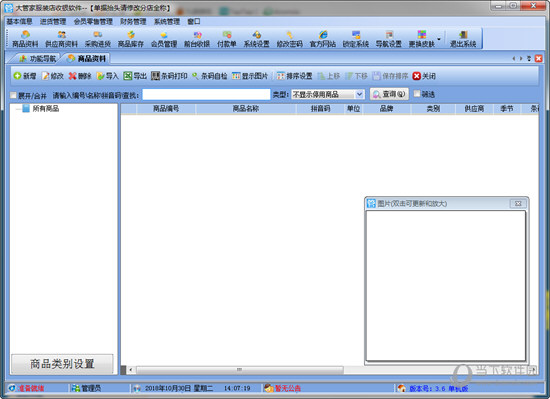
Task: Click 条码自检 barcode check button
Action: (209, 76)
